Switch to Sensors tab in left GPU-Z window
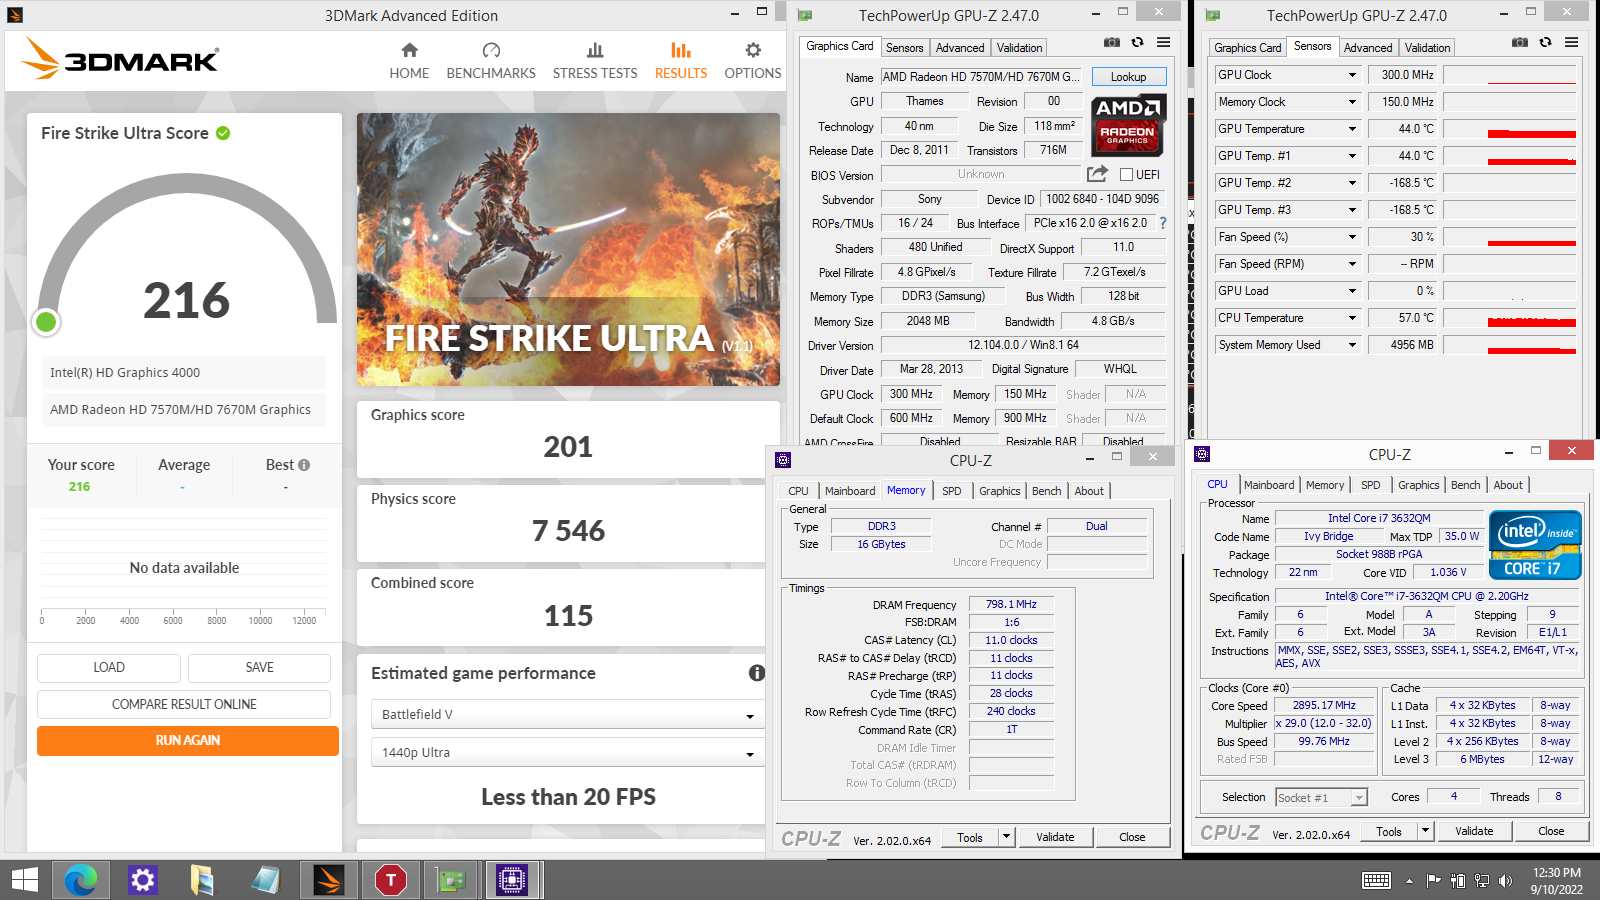This screenshot has width=1600, height=900. pyautogui.click(x=905, y=48)
